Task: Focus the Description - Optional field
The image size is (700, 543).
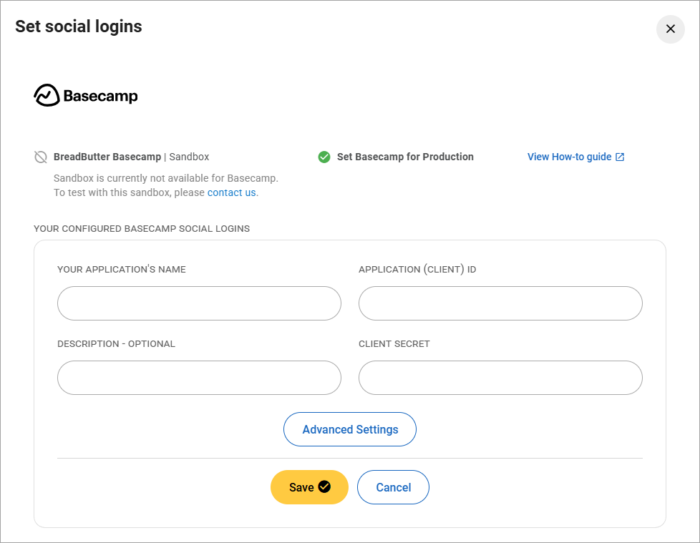Action: [x=199, y=378]
